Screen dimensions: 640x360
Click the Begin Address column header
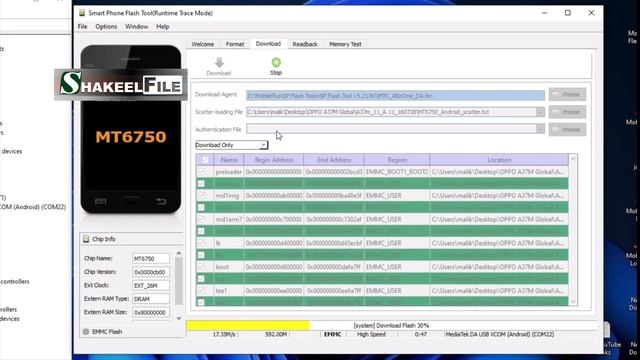[x=274, y=160]
